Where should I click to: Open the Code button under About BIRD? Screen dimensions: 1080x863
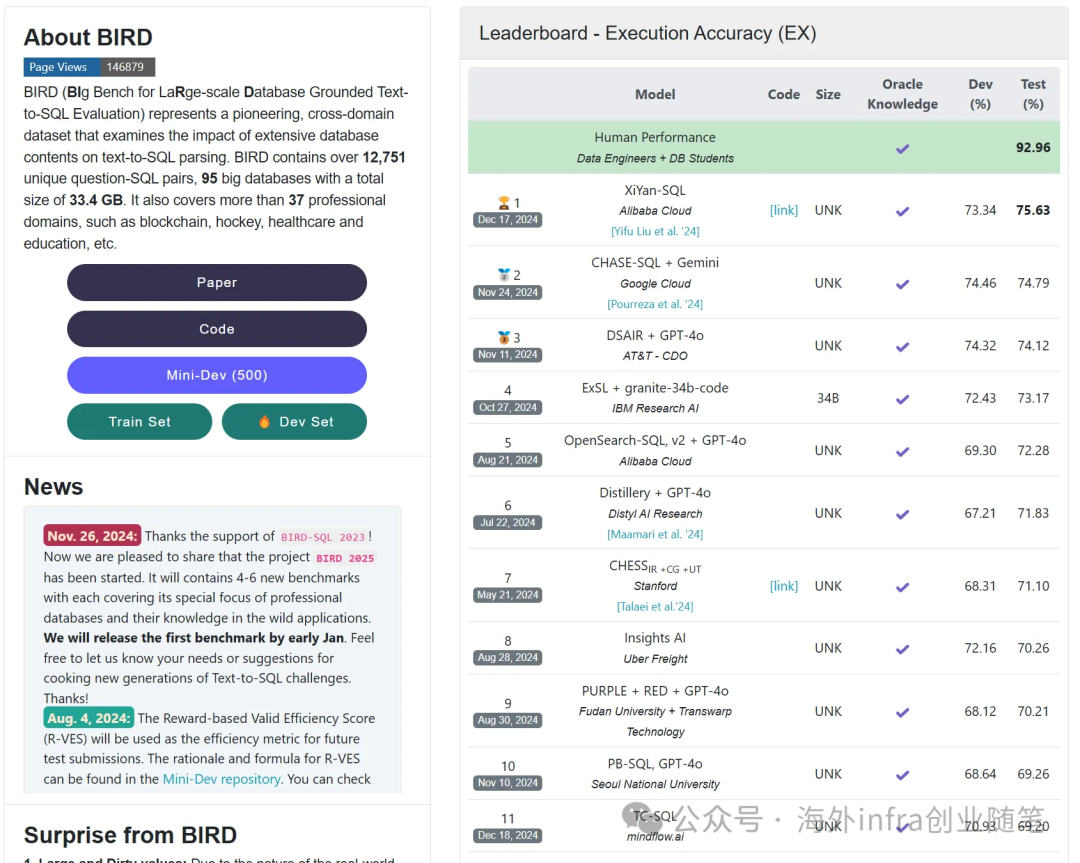tap(217, 329)
